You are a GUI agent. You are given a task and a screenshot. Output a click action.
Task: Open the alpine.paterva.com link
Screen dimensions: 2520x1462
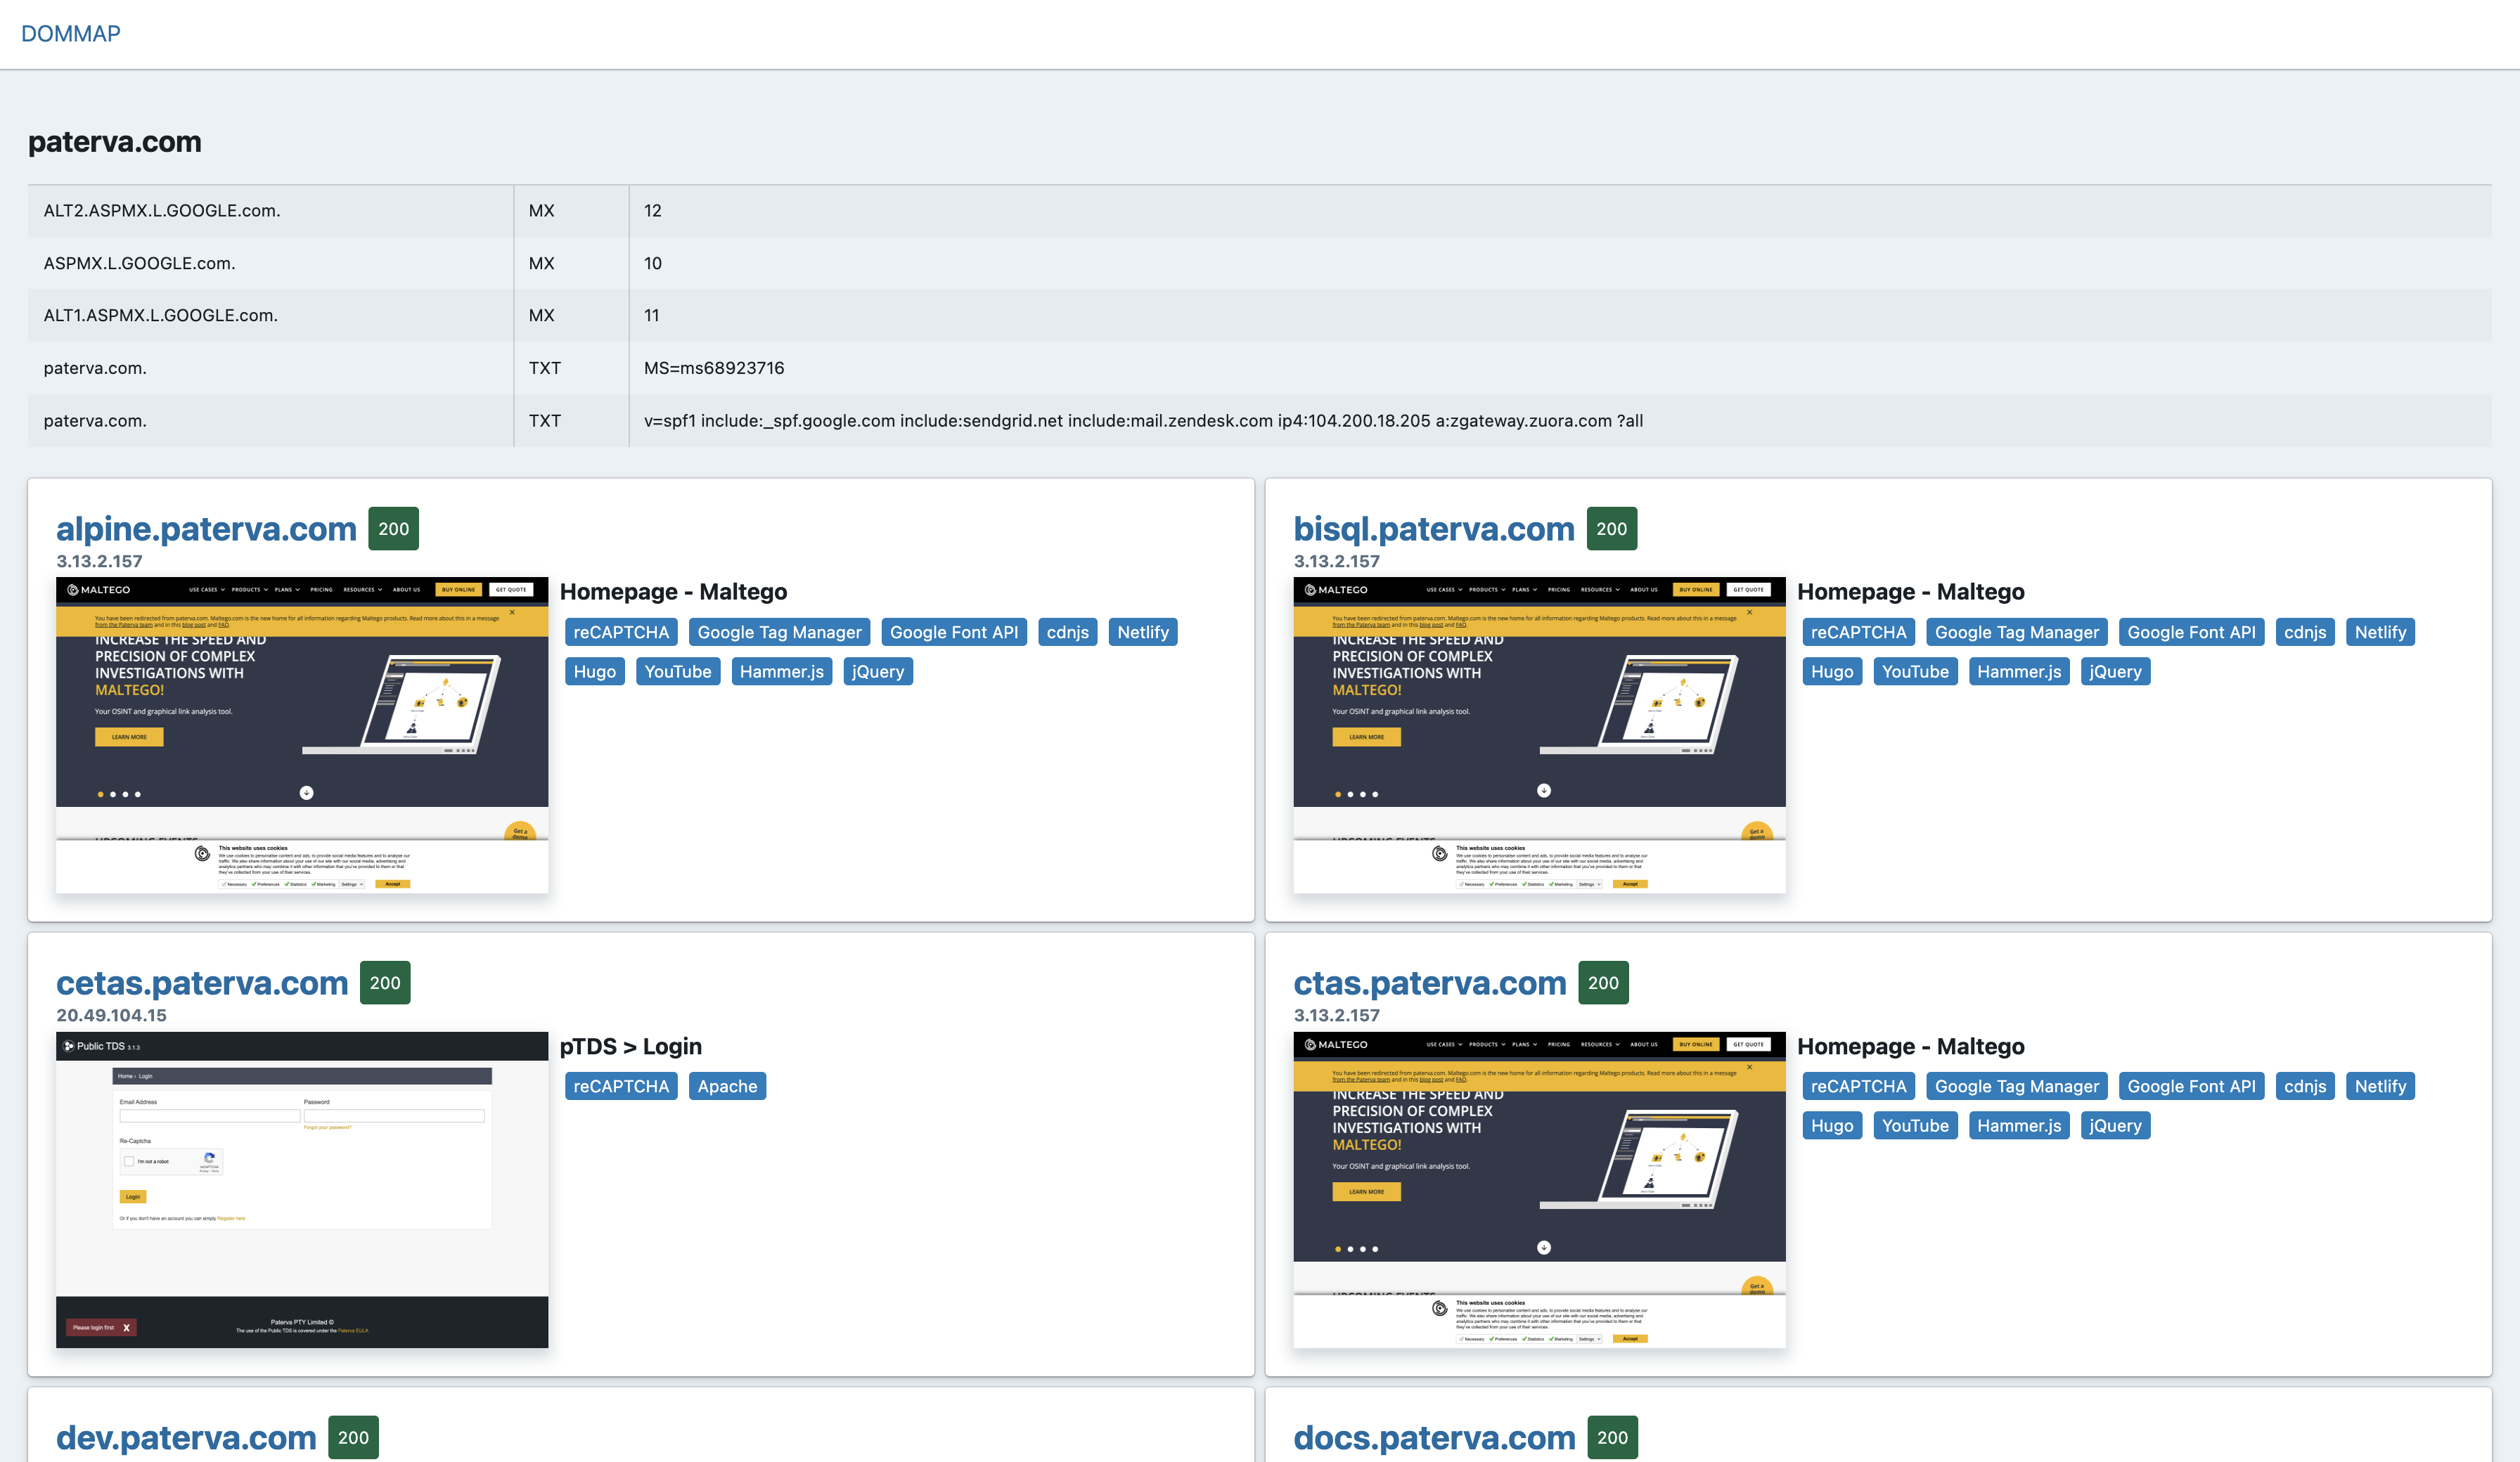click(x=206, y=528)
